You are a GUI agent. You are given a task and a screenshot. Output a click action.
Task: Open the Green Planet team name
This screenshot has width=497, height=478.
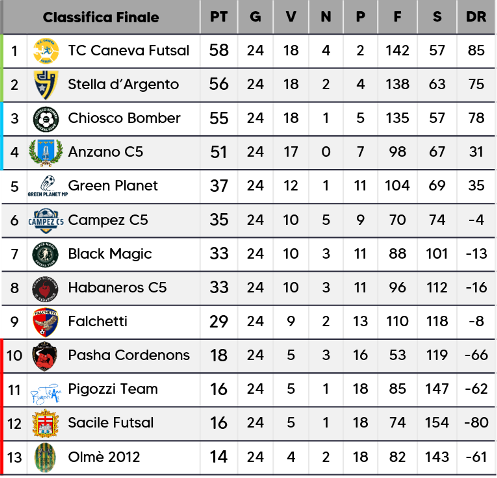point(113,186)
